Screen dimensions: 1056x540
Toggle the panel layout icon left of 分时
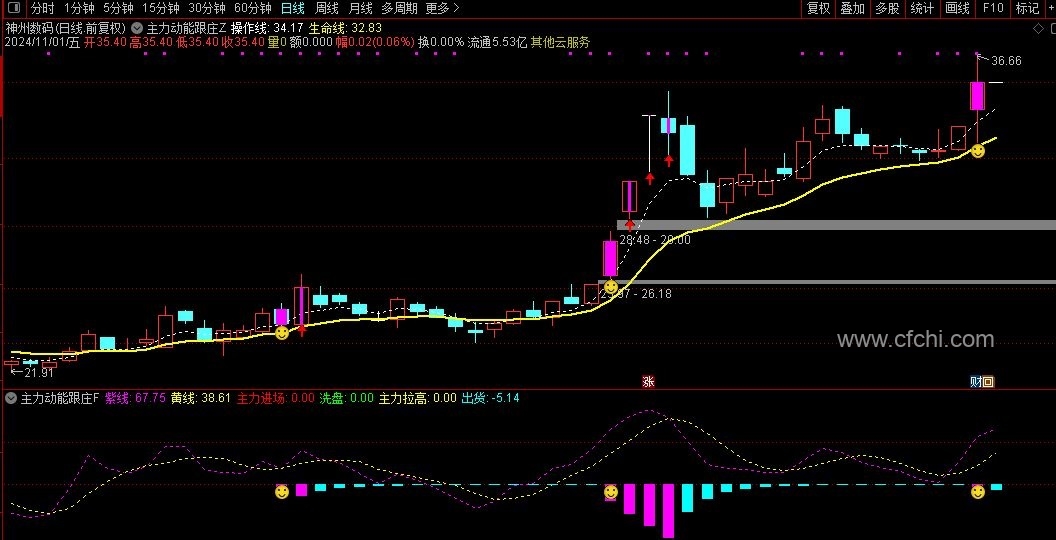[x=12, y=8]
